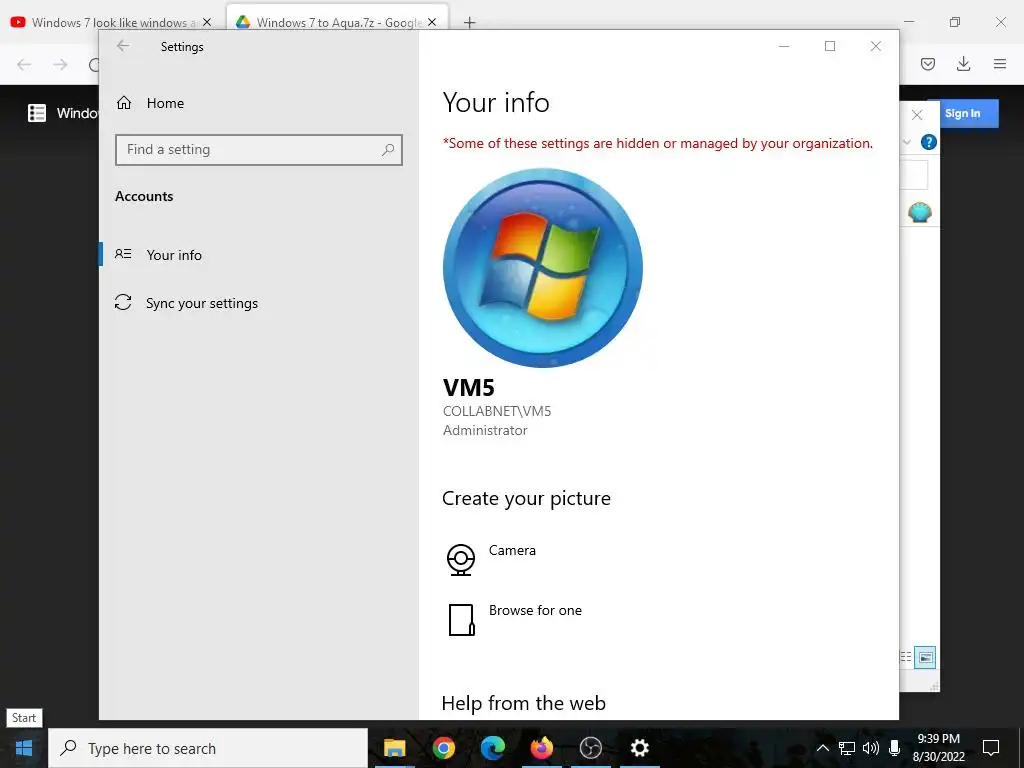Click the network tray icon

coord(846,748)
